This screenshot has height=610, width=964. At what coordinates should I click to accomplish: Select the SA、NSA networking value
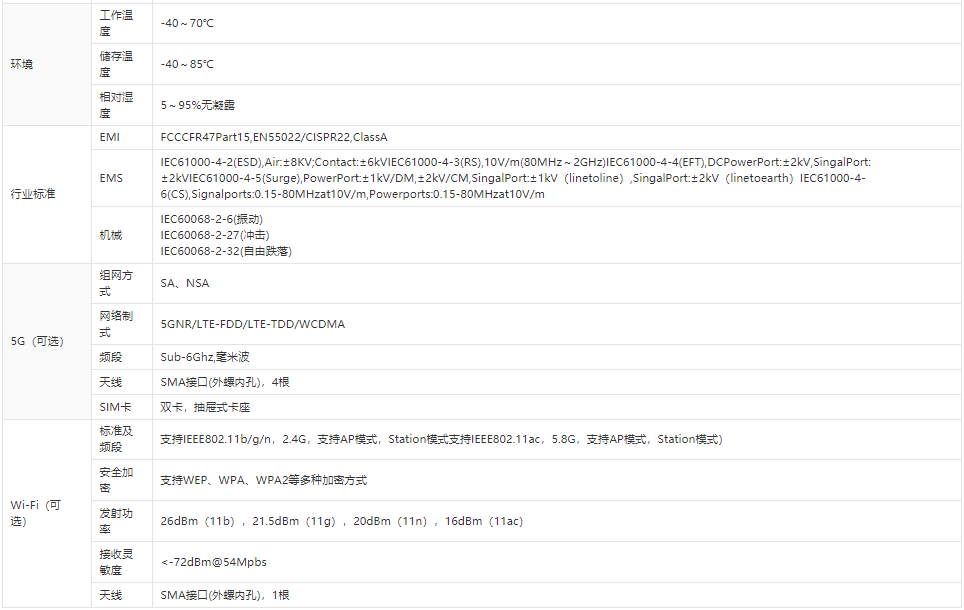click(x=185, y=283)
